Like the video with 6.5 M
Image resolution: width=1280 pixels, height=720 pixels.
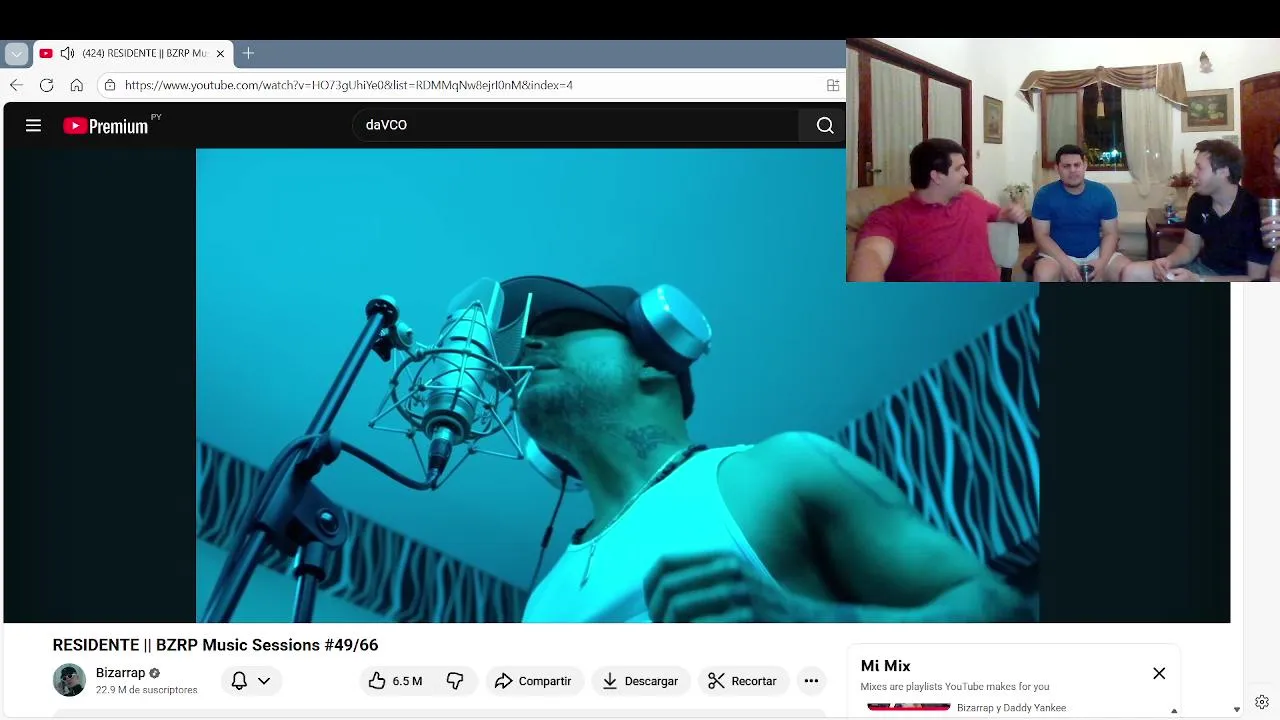pyautogui.click(x=396, y=681)
